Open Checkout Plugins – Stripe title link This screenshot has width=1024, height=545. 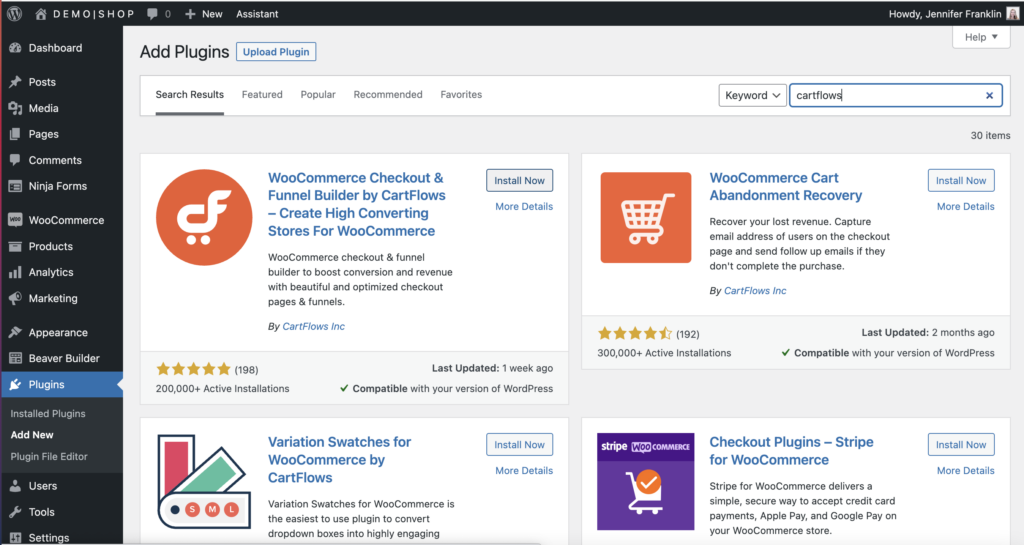pyautogui.click(x=792, y=450)
